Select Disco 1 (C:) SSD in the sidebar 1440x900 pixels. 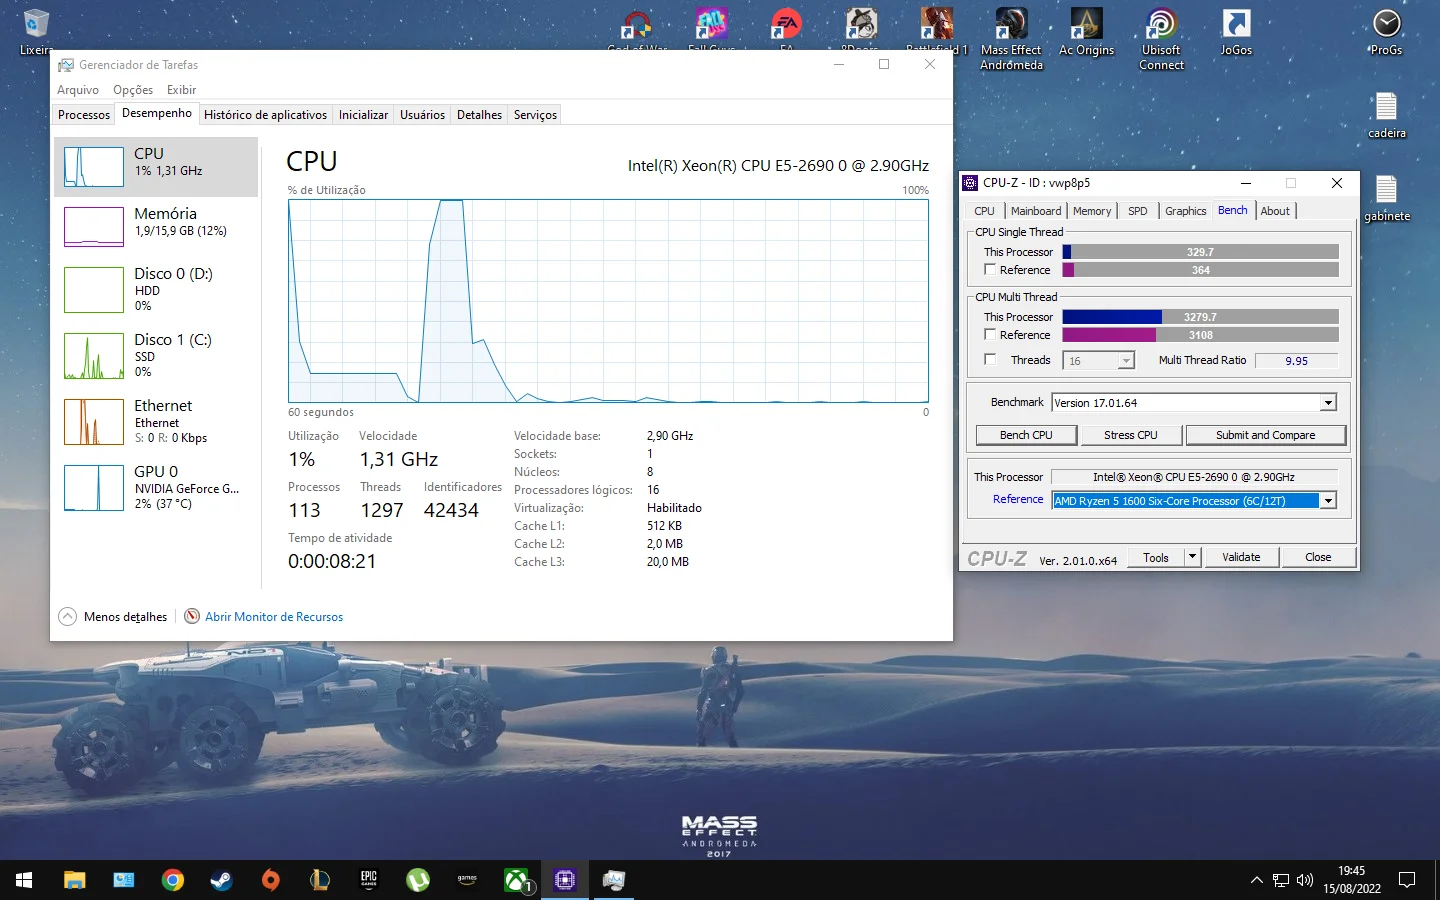[156, 355]
